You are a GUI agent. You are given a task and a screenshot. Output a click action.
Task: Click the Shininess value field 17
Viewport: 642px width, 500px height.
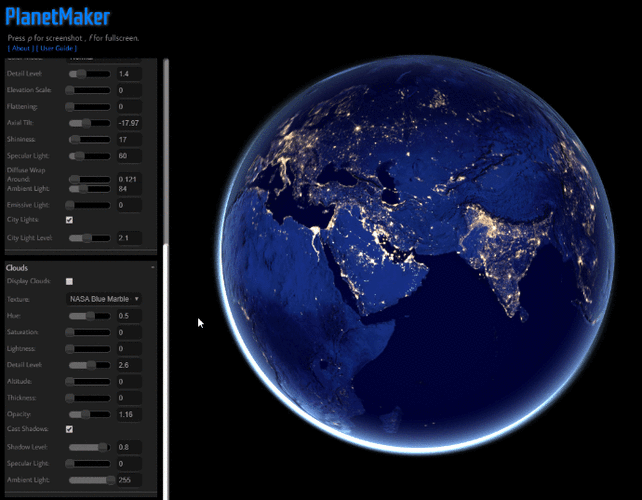(129, 140)
